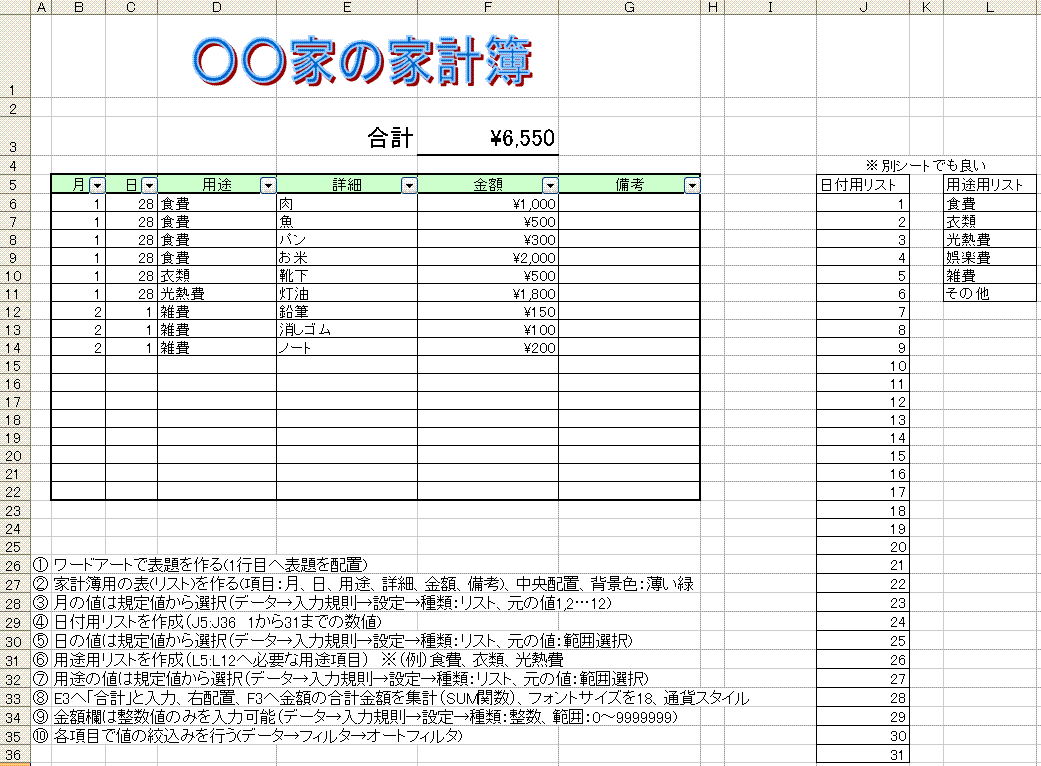This screenshot has height=766, width=1041.
Task: Select the 灯油 cell in 詳細 column
Action: coord(346,294)
